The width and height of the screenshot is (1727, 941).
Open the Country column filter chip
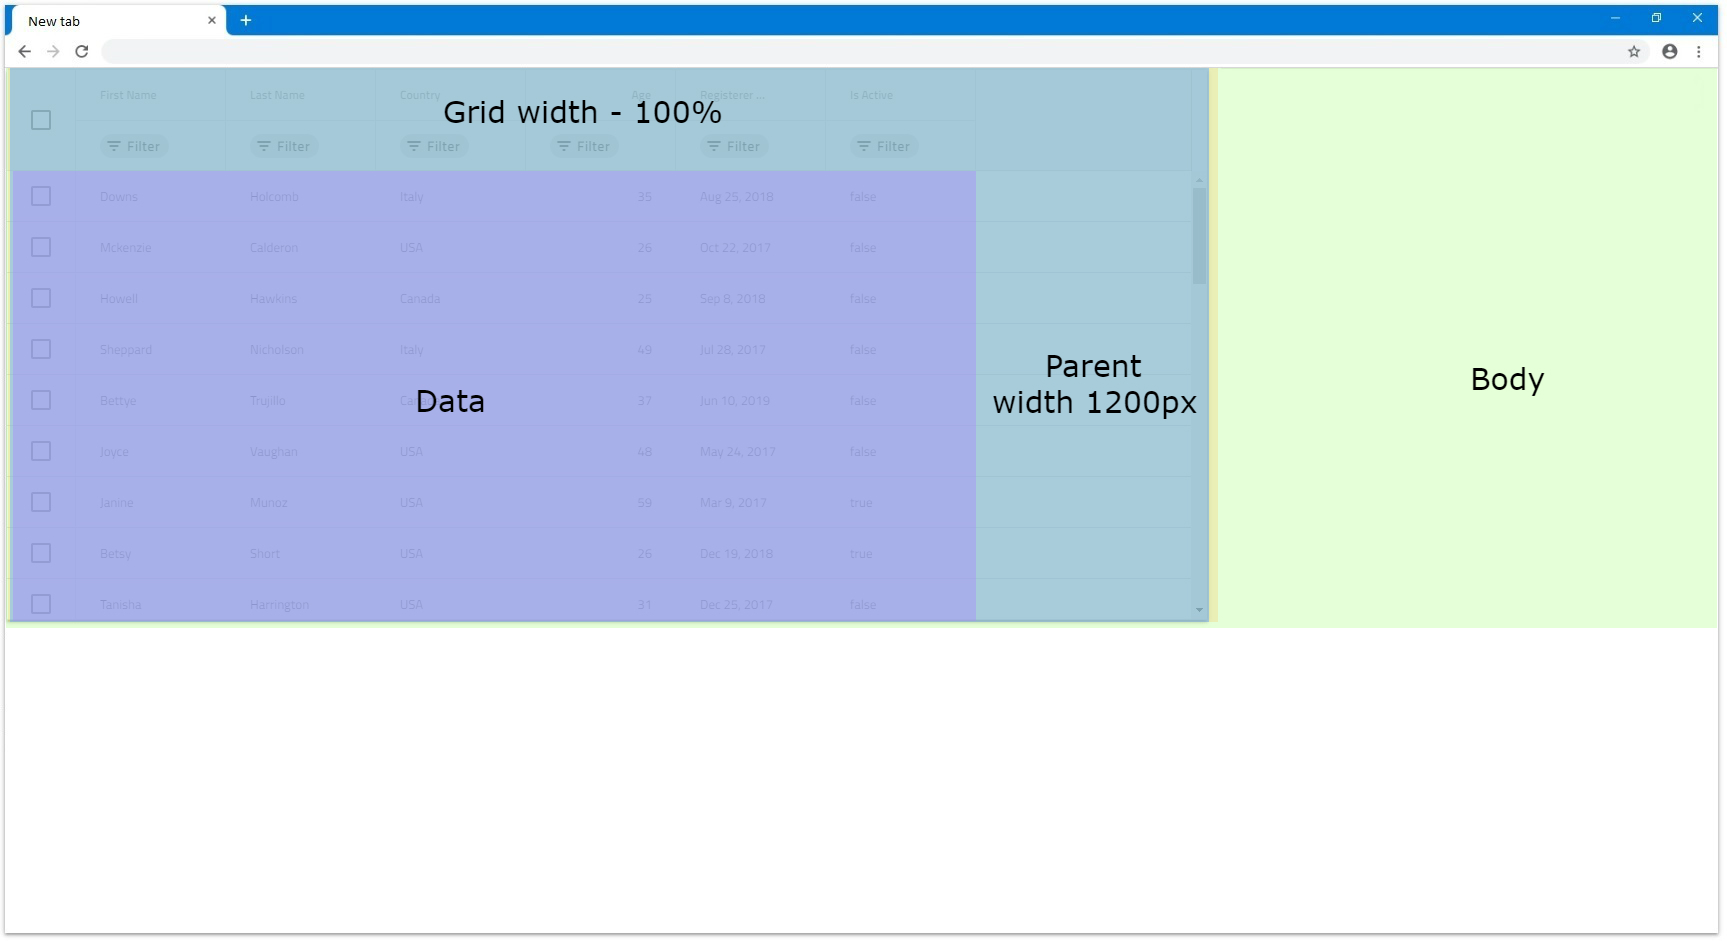434,146
